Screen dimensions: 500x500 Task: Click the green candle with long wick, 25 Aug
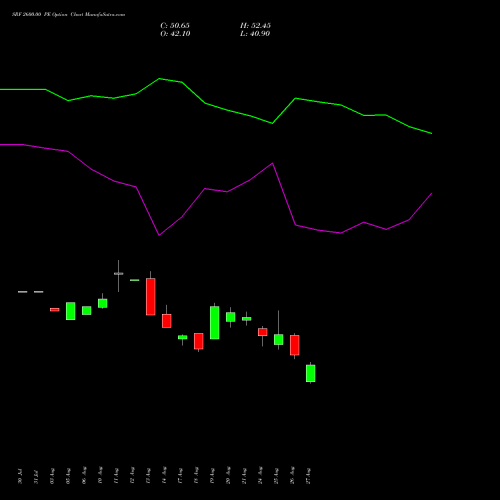point(279,339)
